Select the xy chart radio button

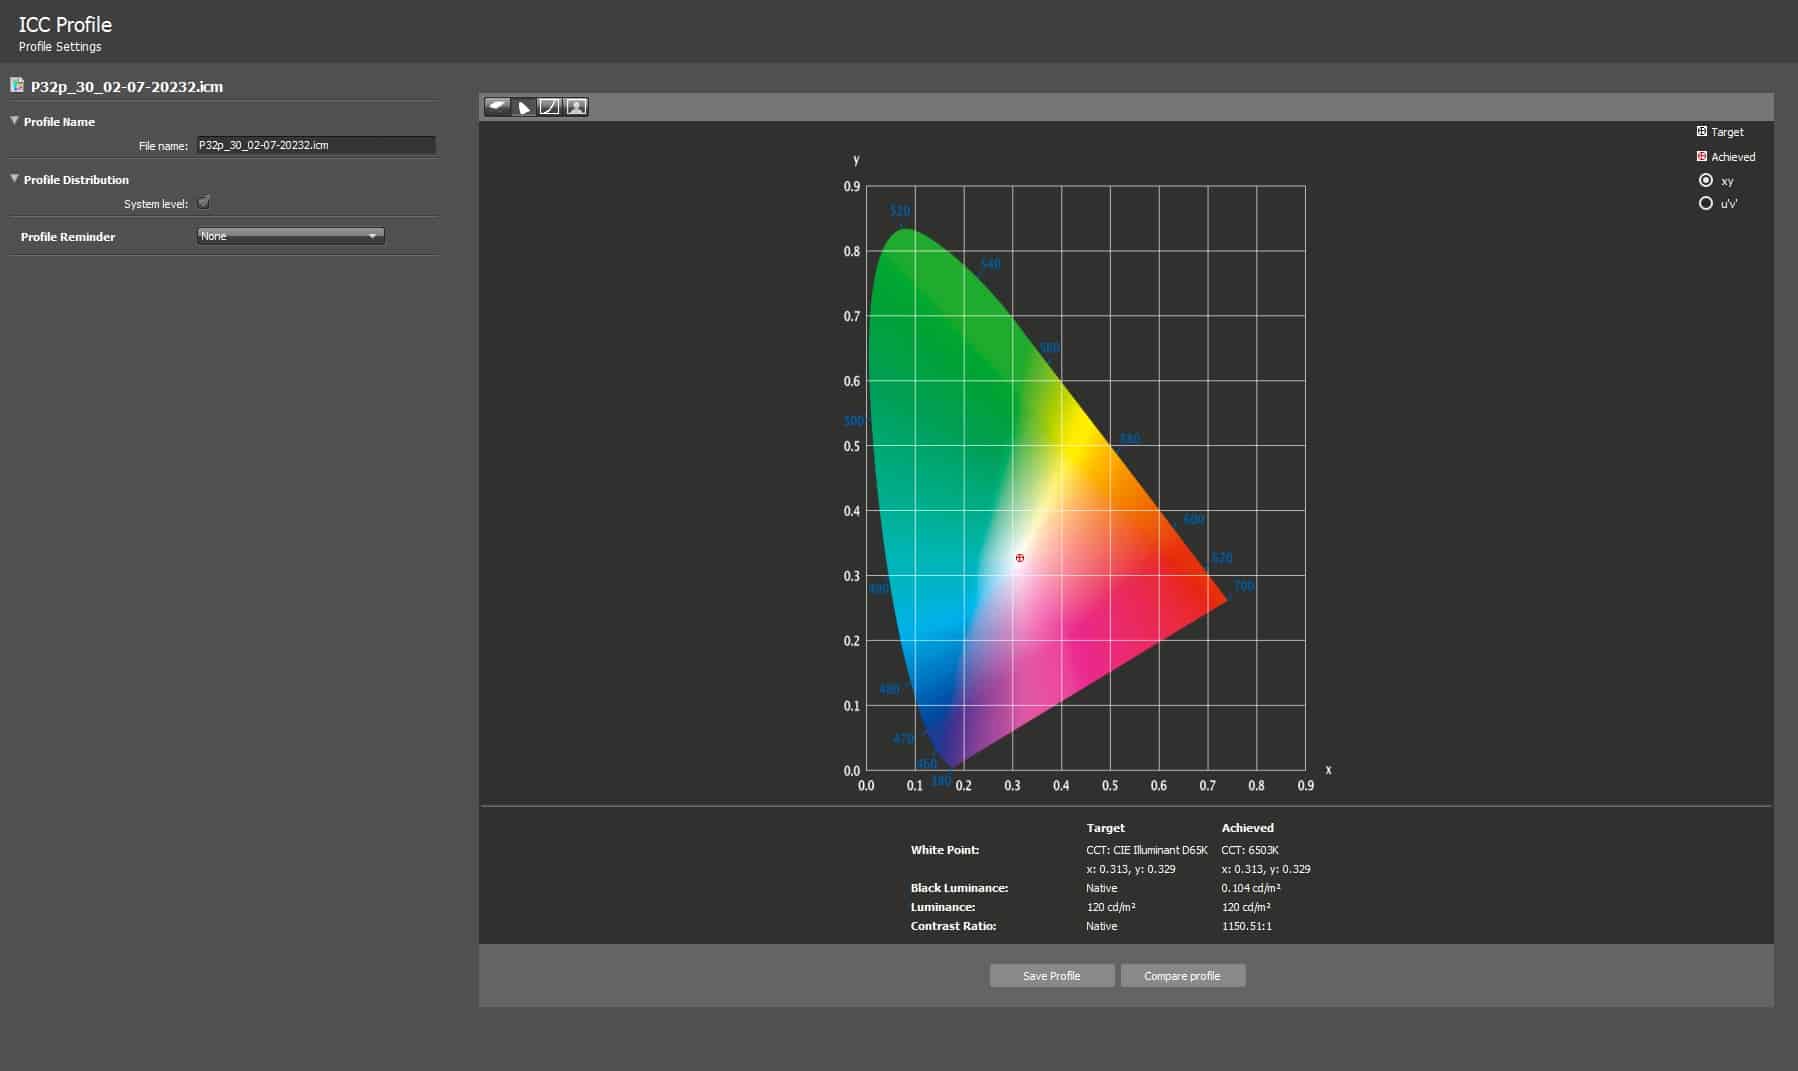point(1706,181)
